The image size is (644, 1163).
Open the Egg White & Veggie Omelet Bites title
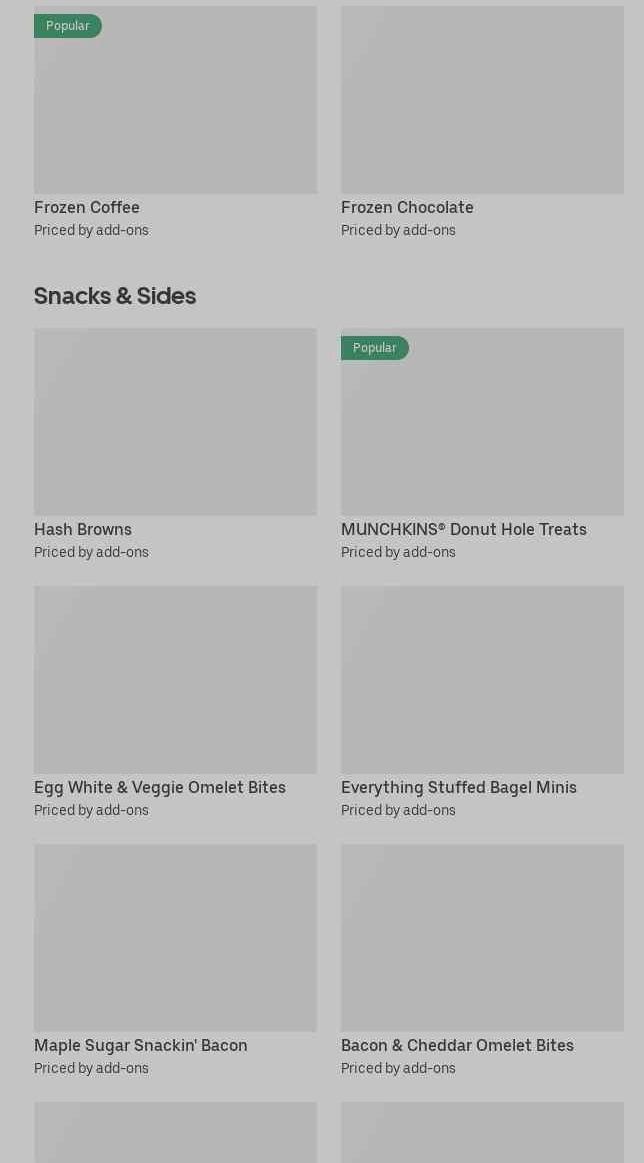click(160, 787)
